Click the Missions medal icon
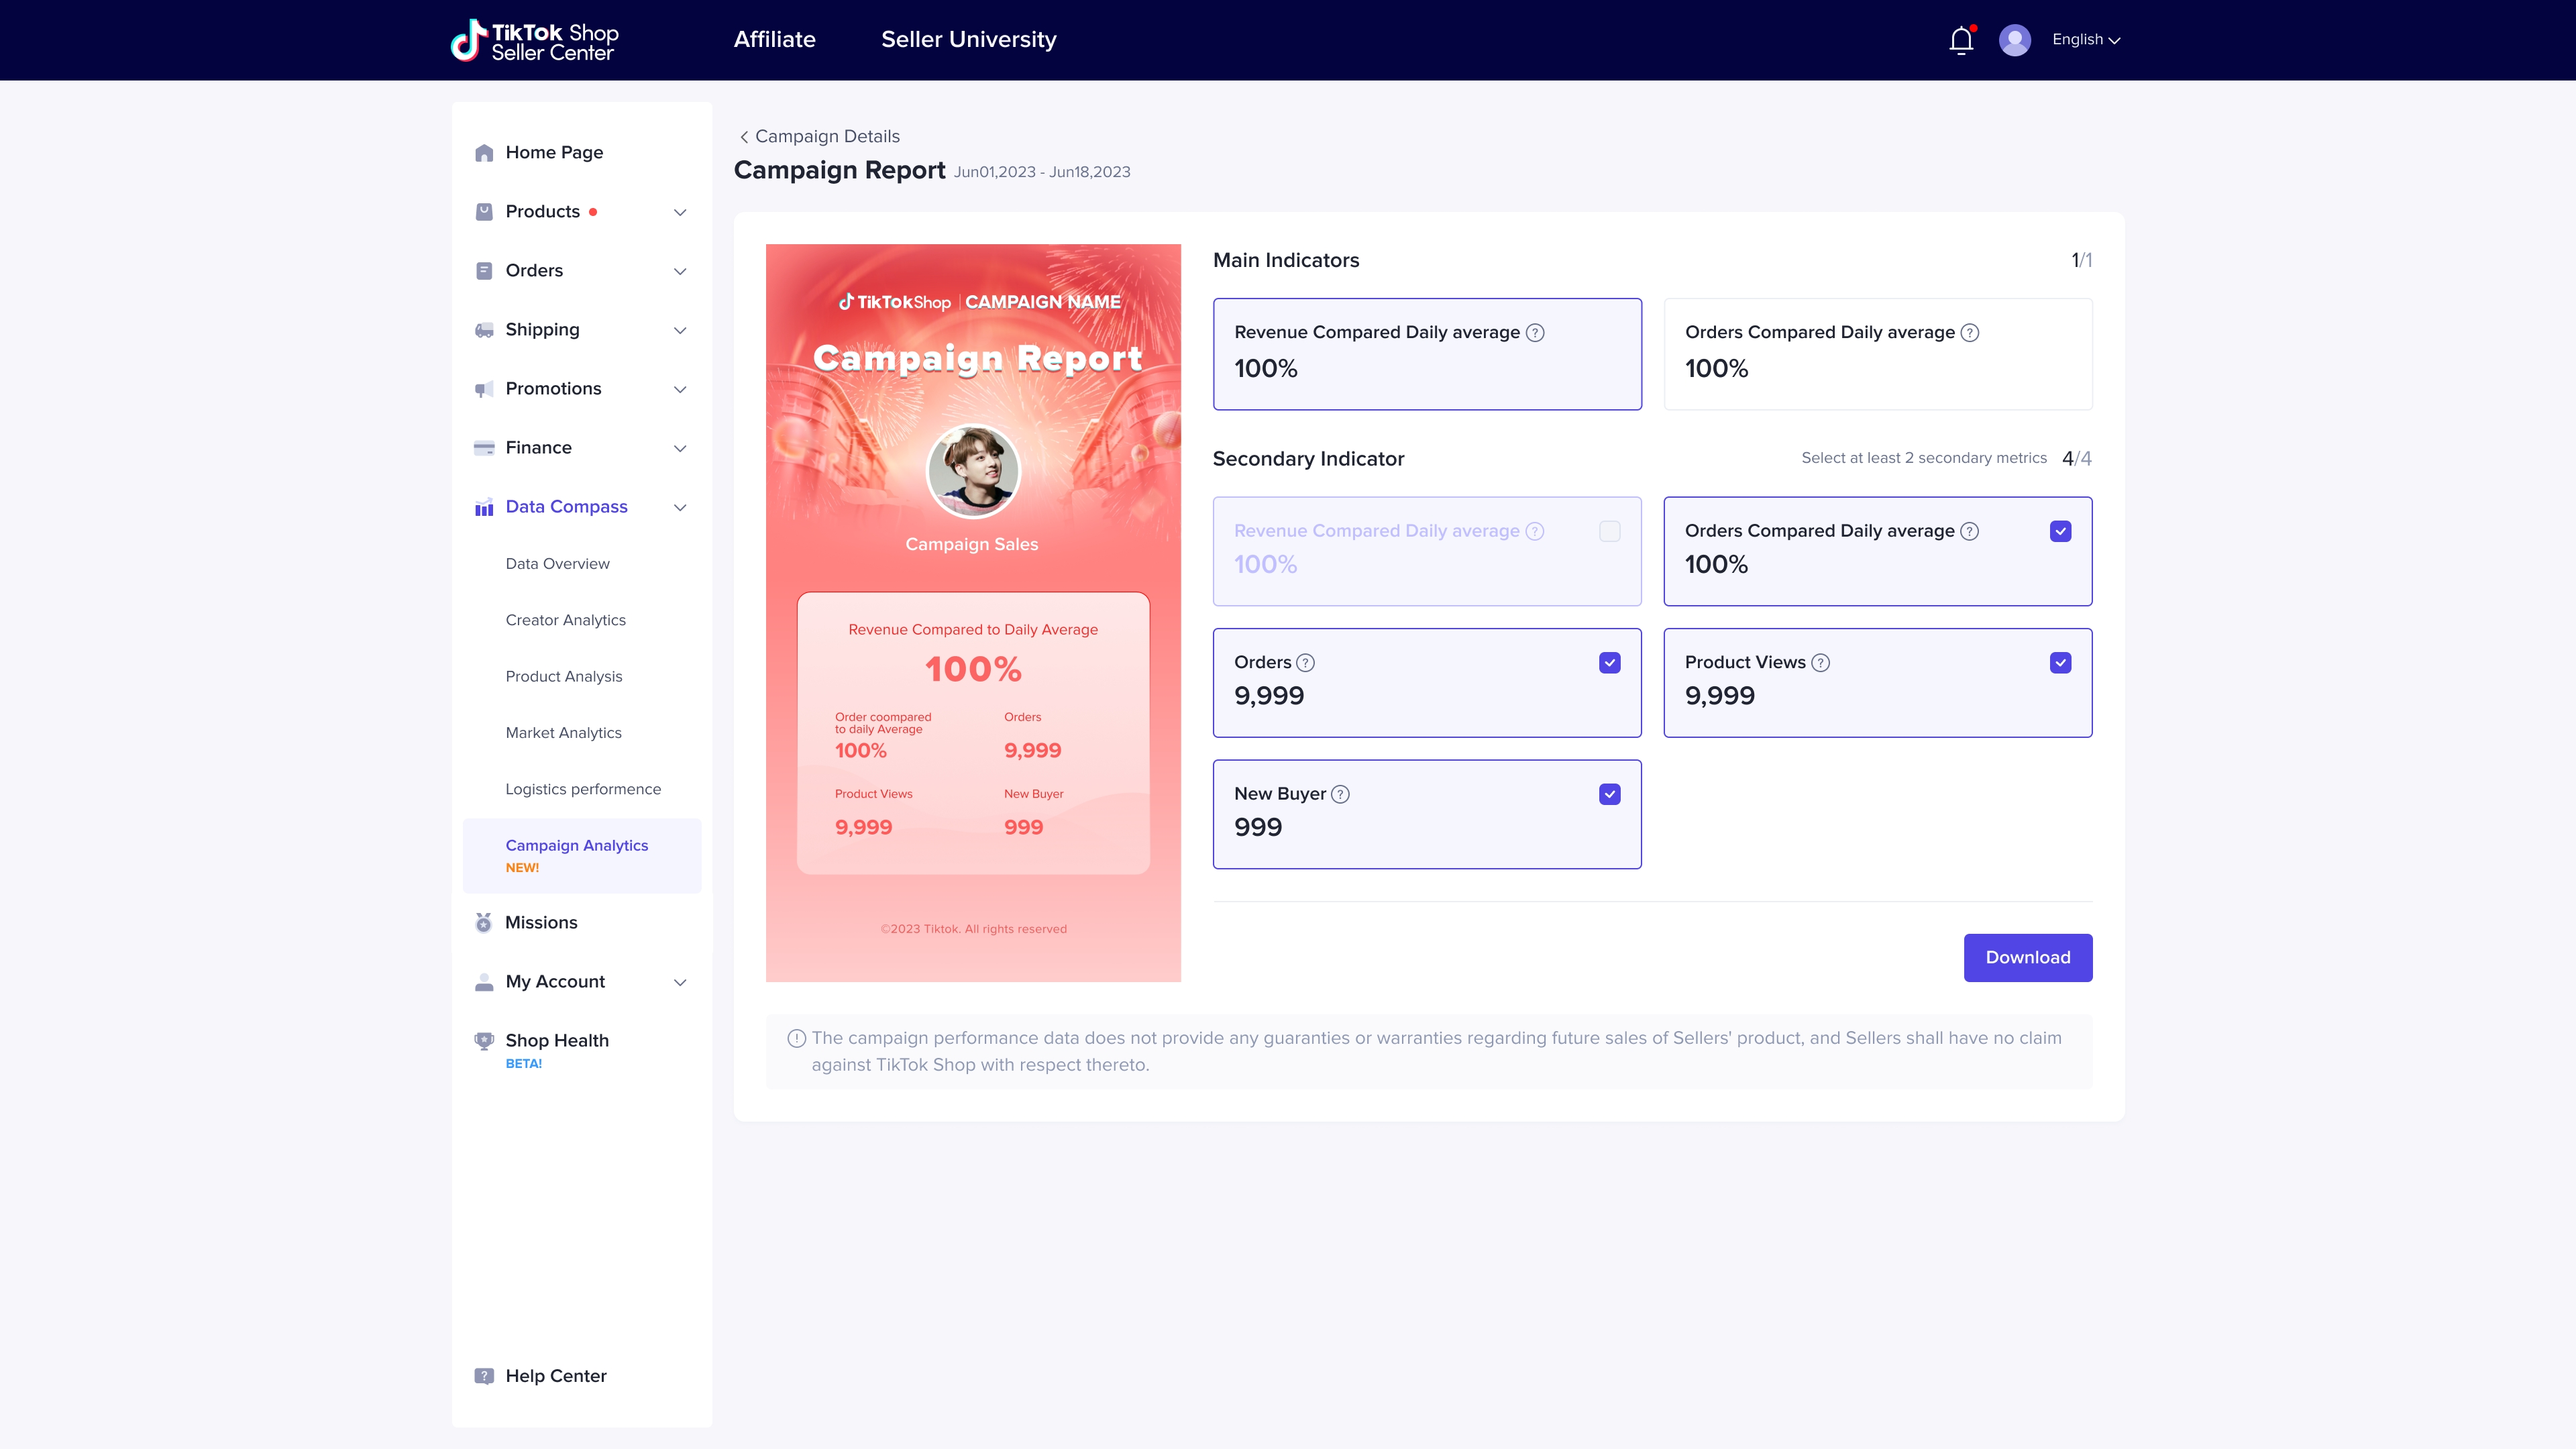Viewport: 2576px width, 1449px height. [484, 922]
